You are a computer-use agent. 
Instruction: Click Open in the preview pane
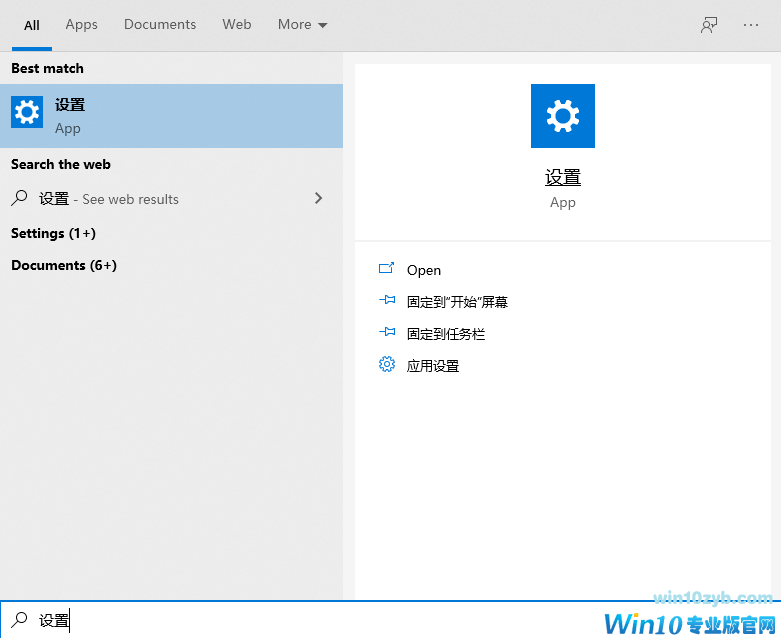coord(424,270)
